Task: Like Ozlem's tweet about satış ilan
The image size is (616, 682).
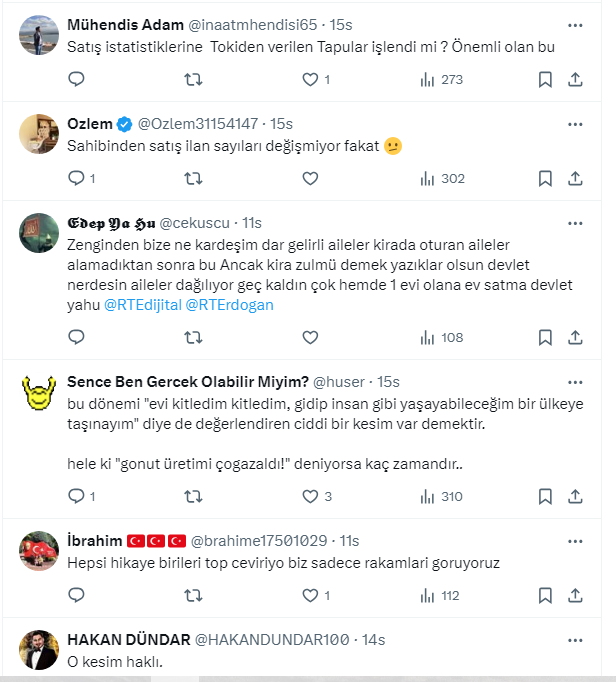Action: click(310, 179)
